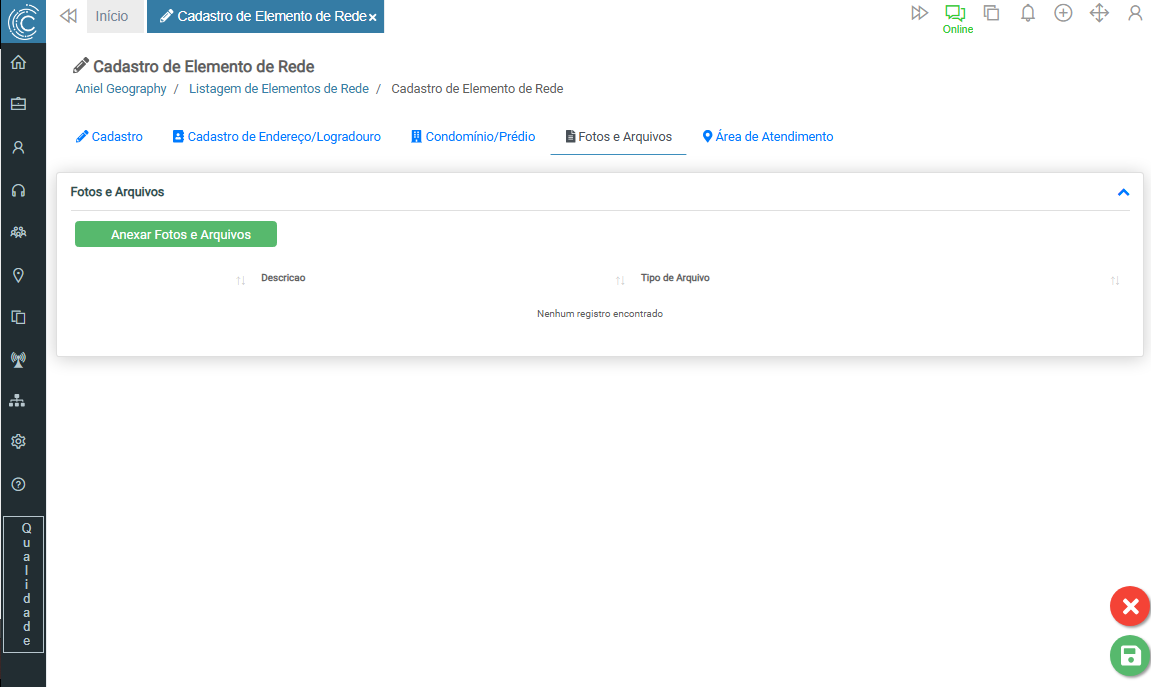Image resolution: width=1151 pixels, height=687 pixels.
Task: Close the Cadastro de Elemento de Rede tab
Action: 373,18
